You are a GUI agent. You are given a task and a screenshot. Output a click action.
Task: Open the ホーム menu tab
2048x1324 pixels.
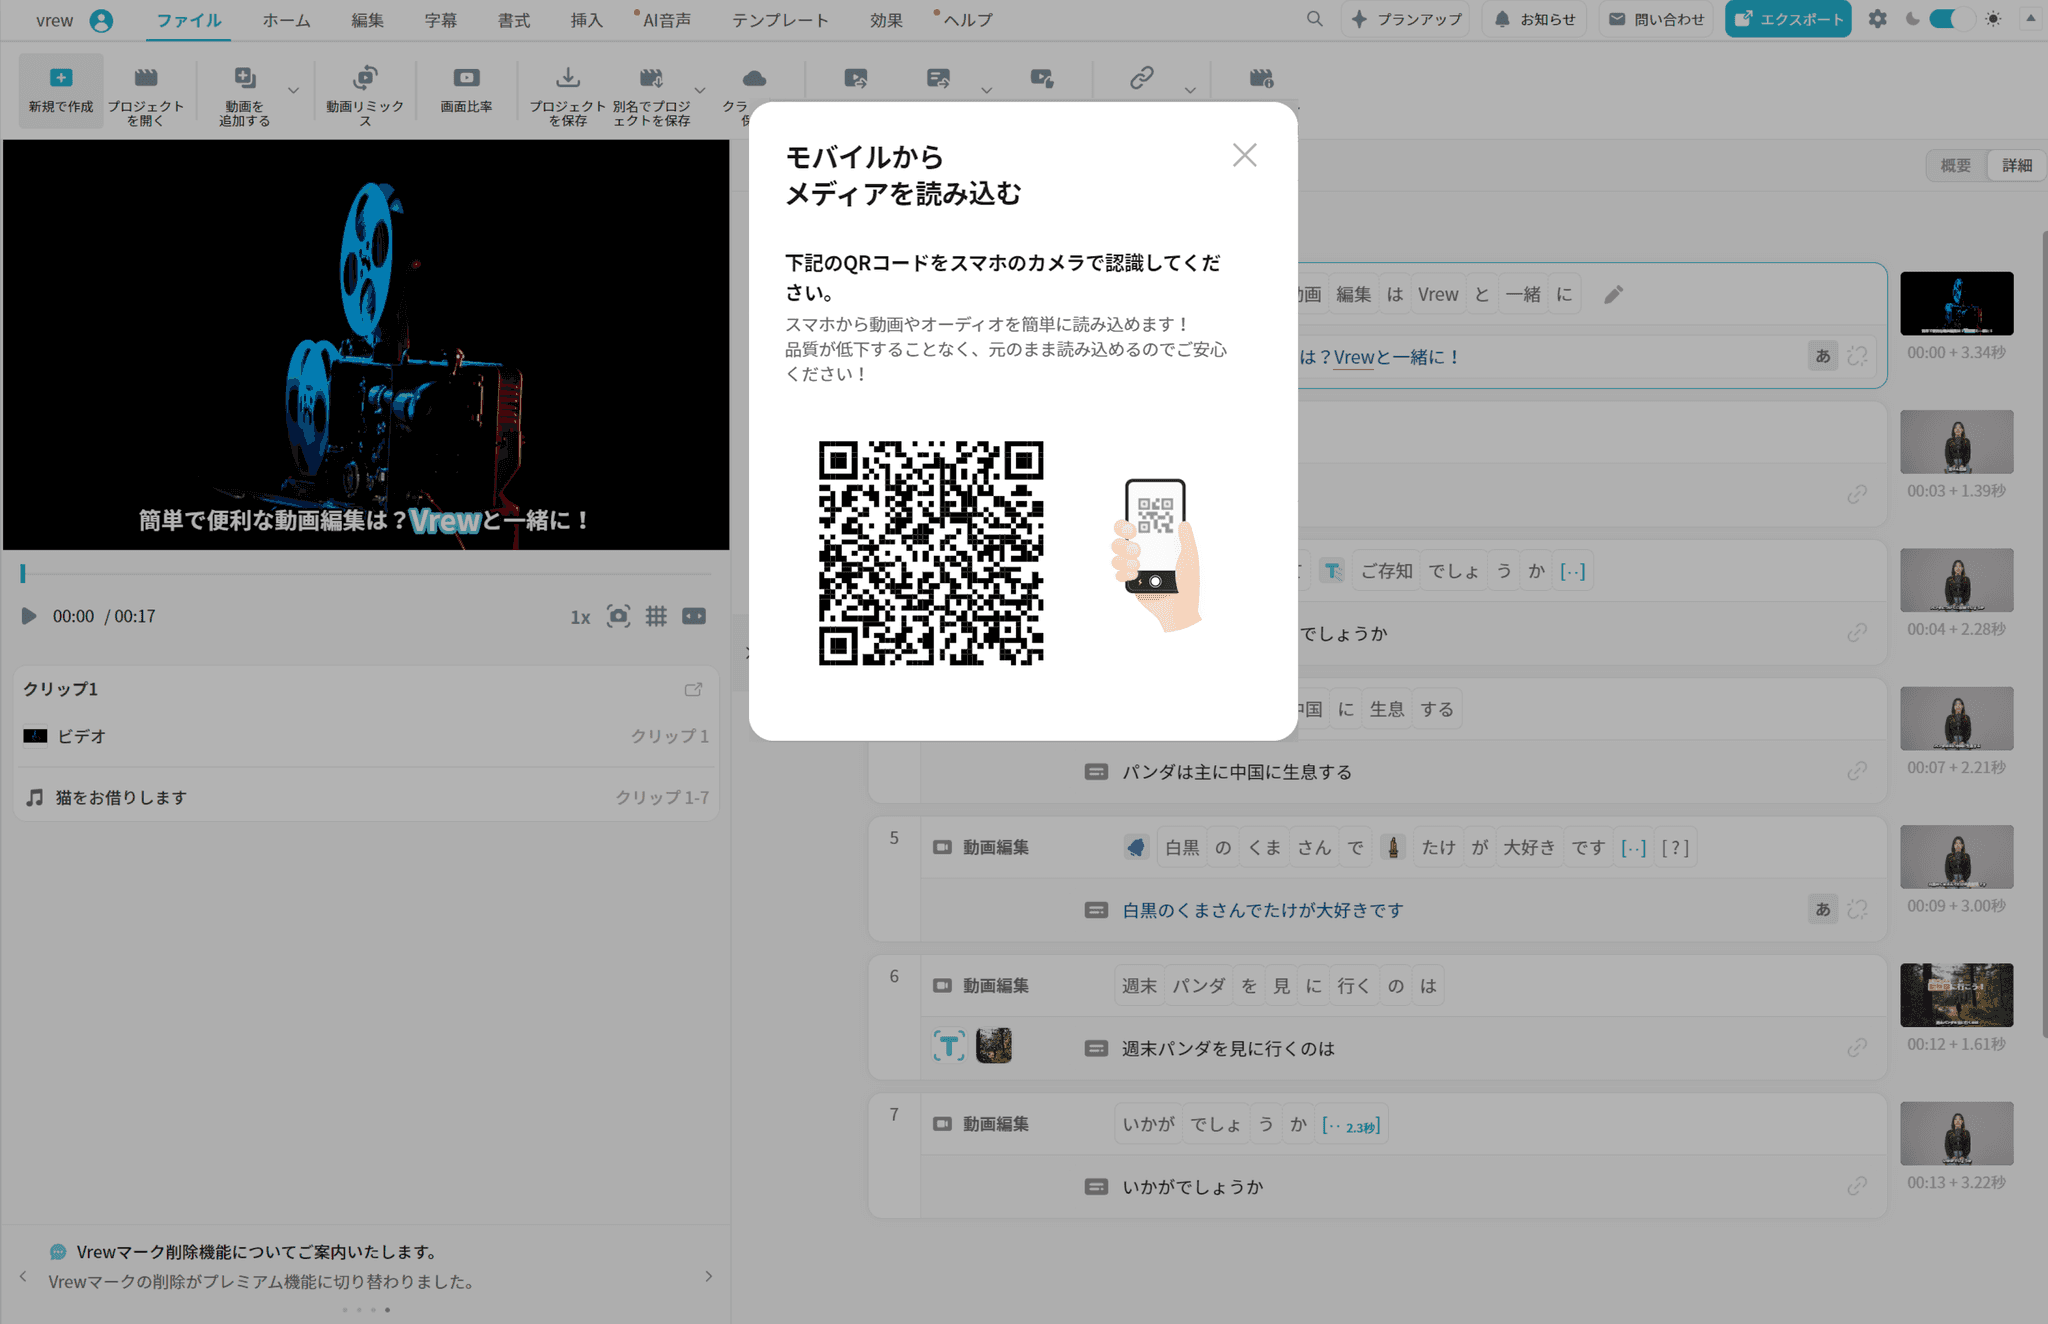[286, 20]
